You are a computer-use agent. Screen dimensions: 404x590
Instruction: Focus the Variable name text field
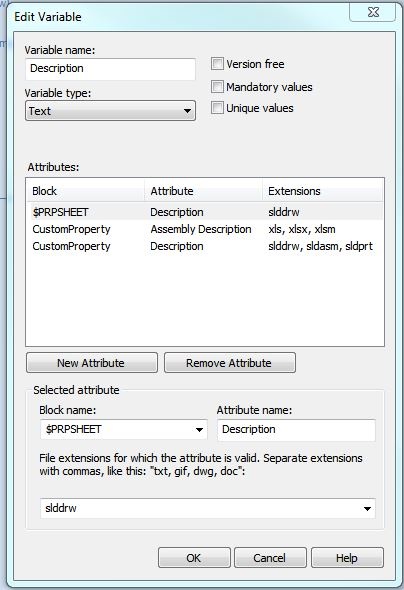coord(110,69)
